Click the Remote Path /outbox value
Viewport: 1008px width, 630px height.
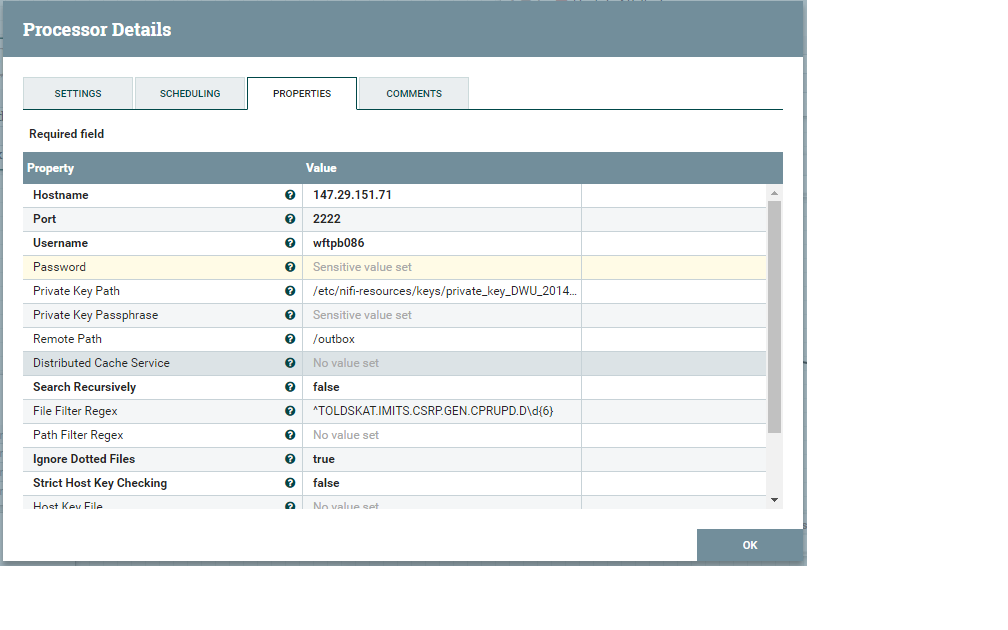(x=334, y=339)
